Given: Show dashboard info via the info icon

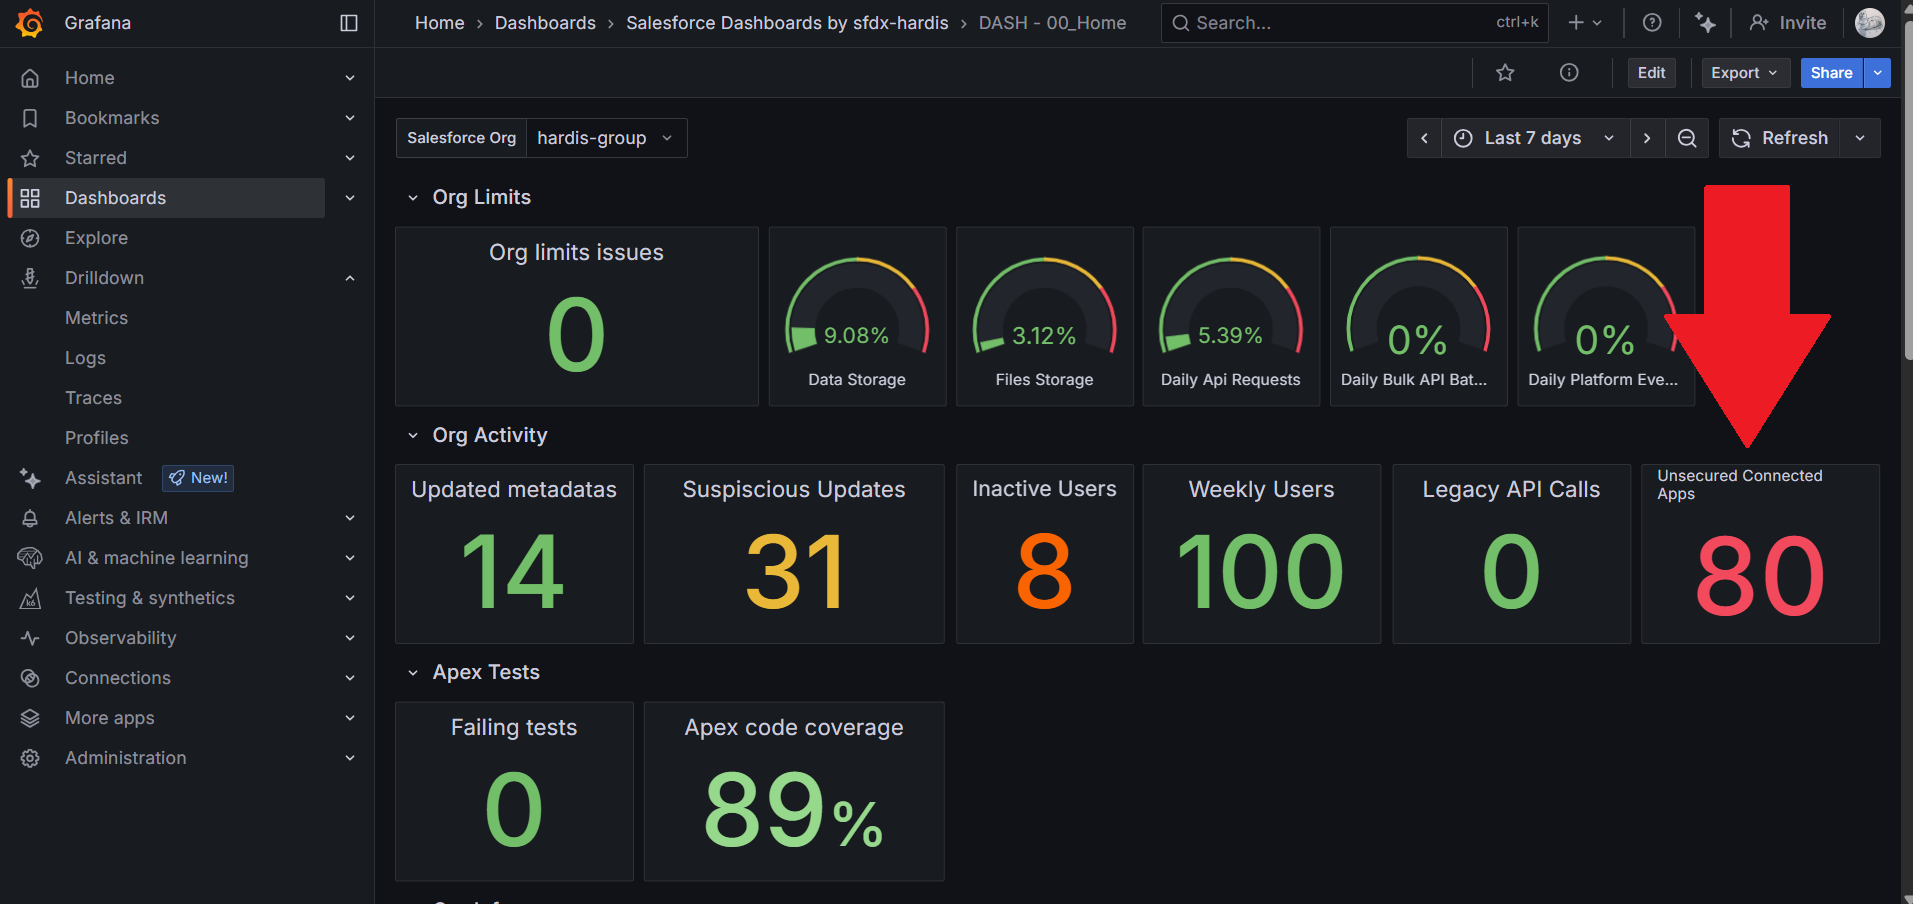Looking at the screenshot, I should coord(1568,72).
